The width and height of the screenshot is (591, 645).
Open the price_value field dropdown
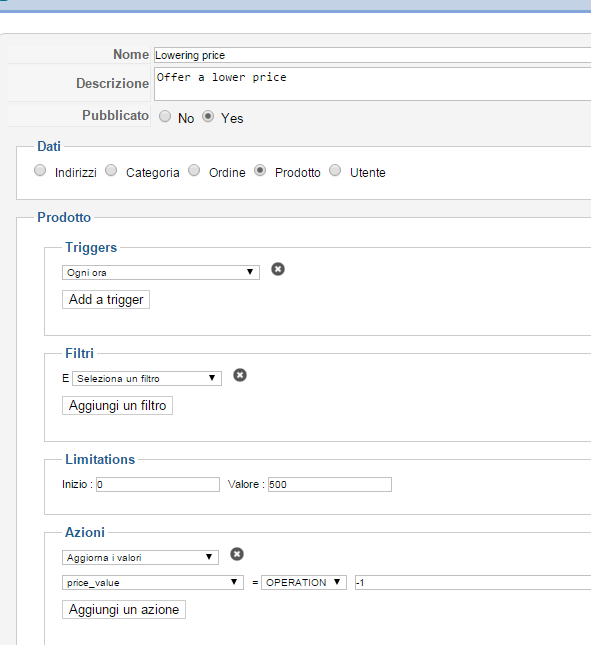[x=153, y=582]
